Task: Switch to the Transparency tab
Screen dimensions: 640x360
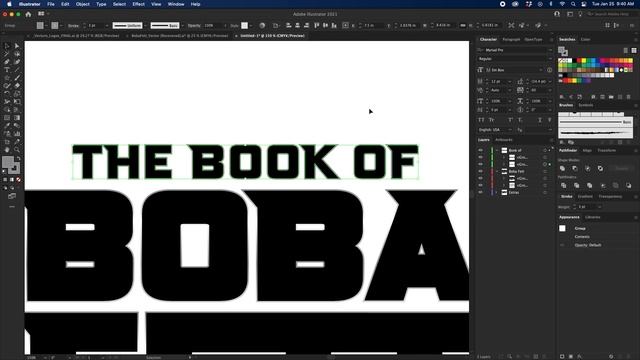Action: pyautogui.click(x=610, y=197)
